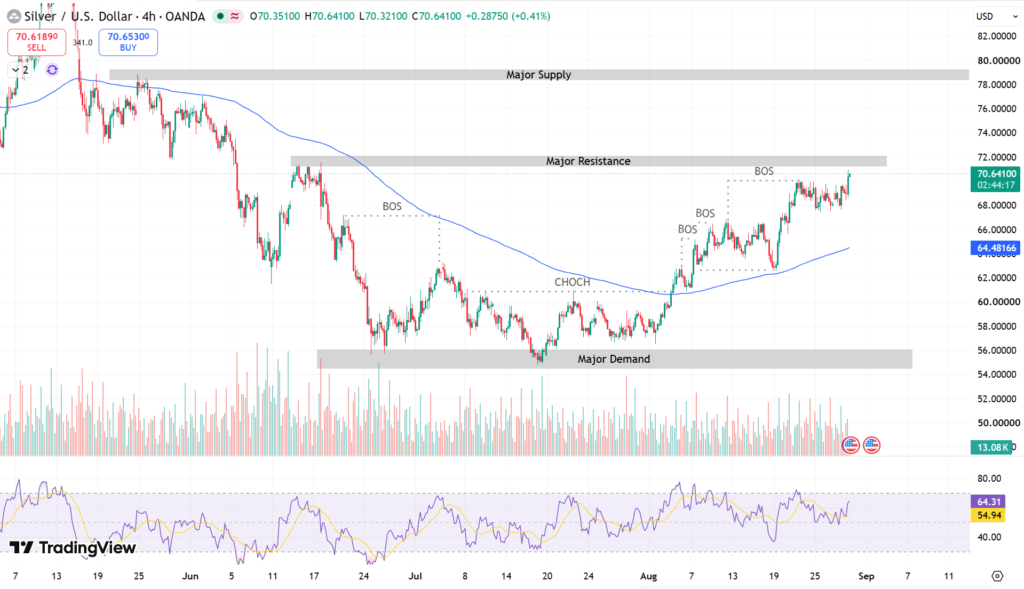Click the red SELL 70.61890 button
This screenshot has width=1024, height=589.
point(37,42)
